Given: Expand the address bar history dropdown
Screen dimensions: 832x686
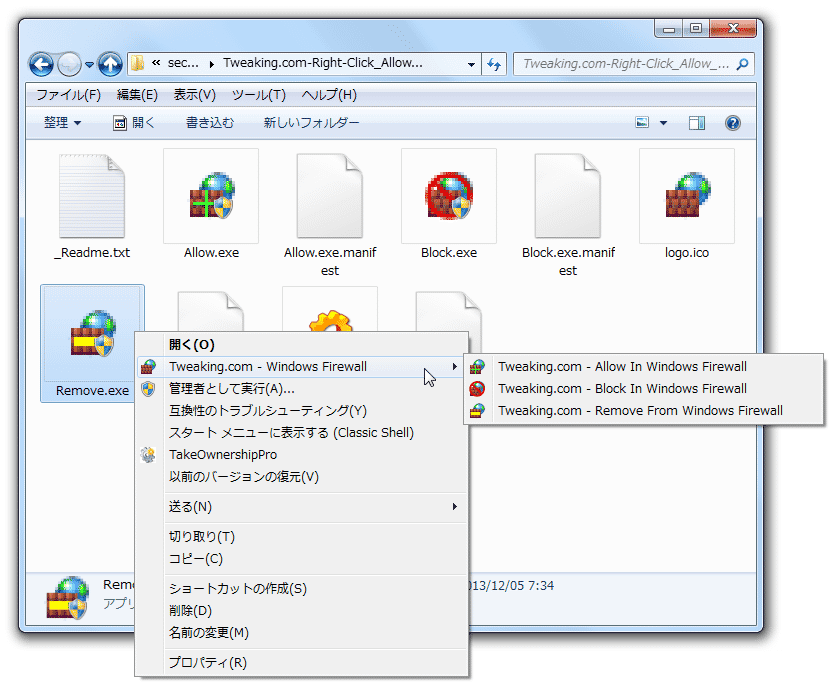Looking at the screenshot, I should pyautogui.click(x=471, y=64).
